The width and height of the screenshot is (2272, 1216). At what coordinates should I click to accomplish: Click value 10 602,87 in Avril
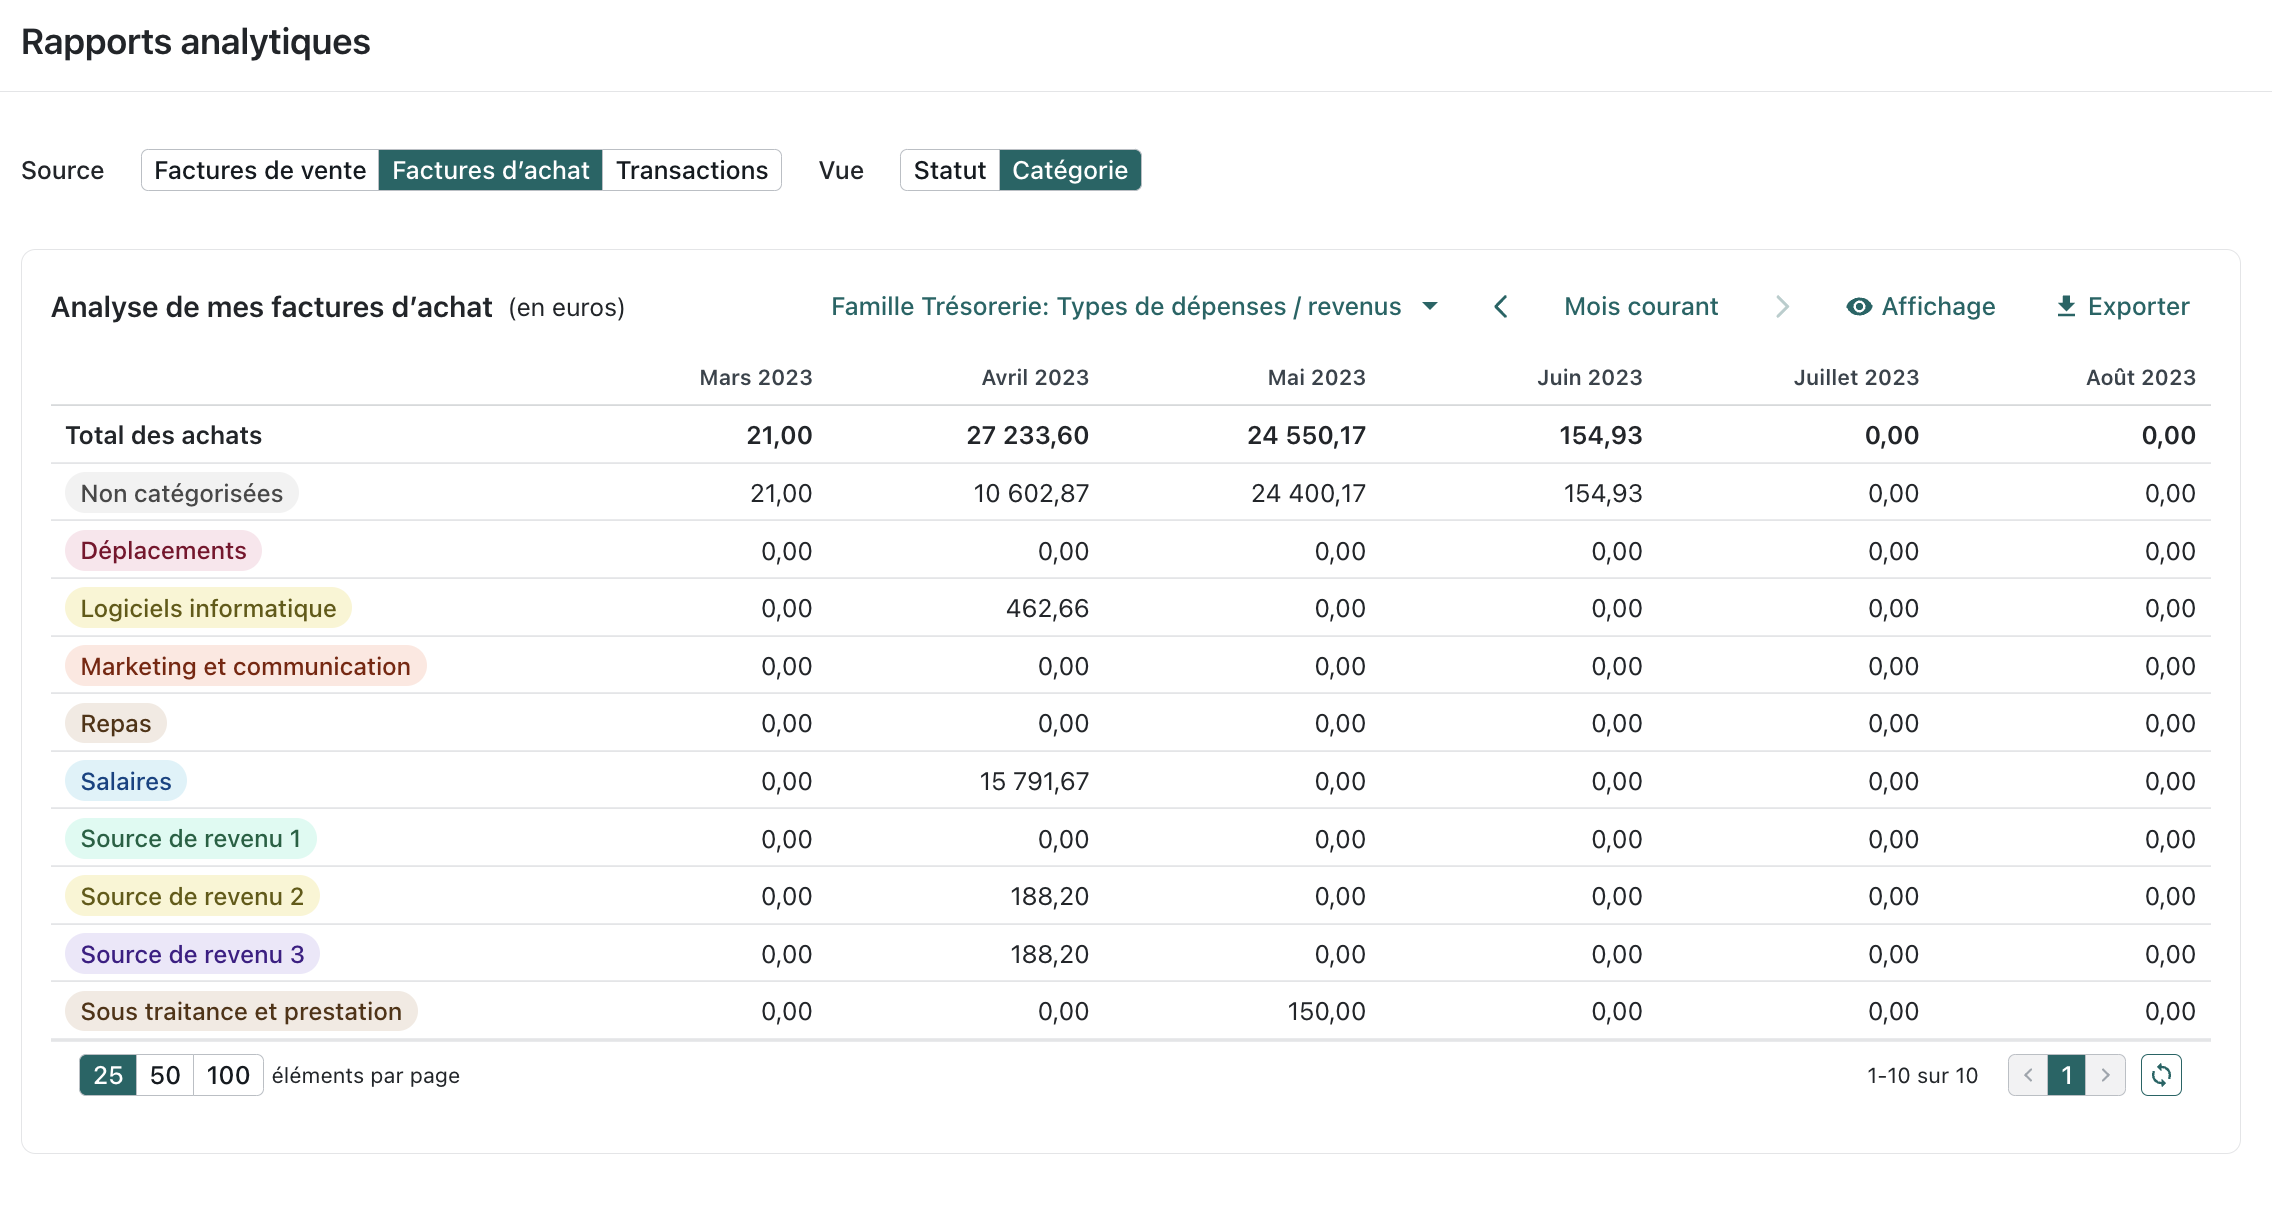[x=1031, y=493]
